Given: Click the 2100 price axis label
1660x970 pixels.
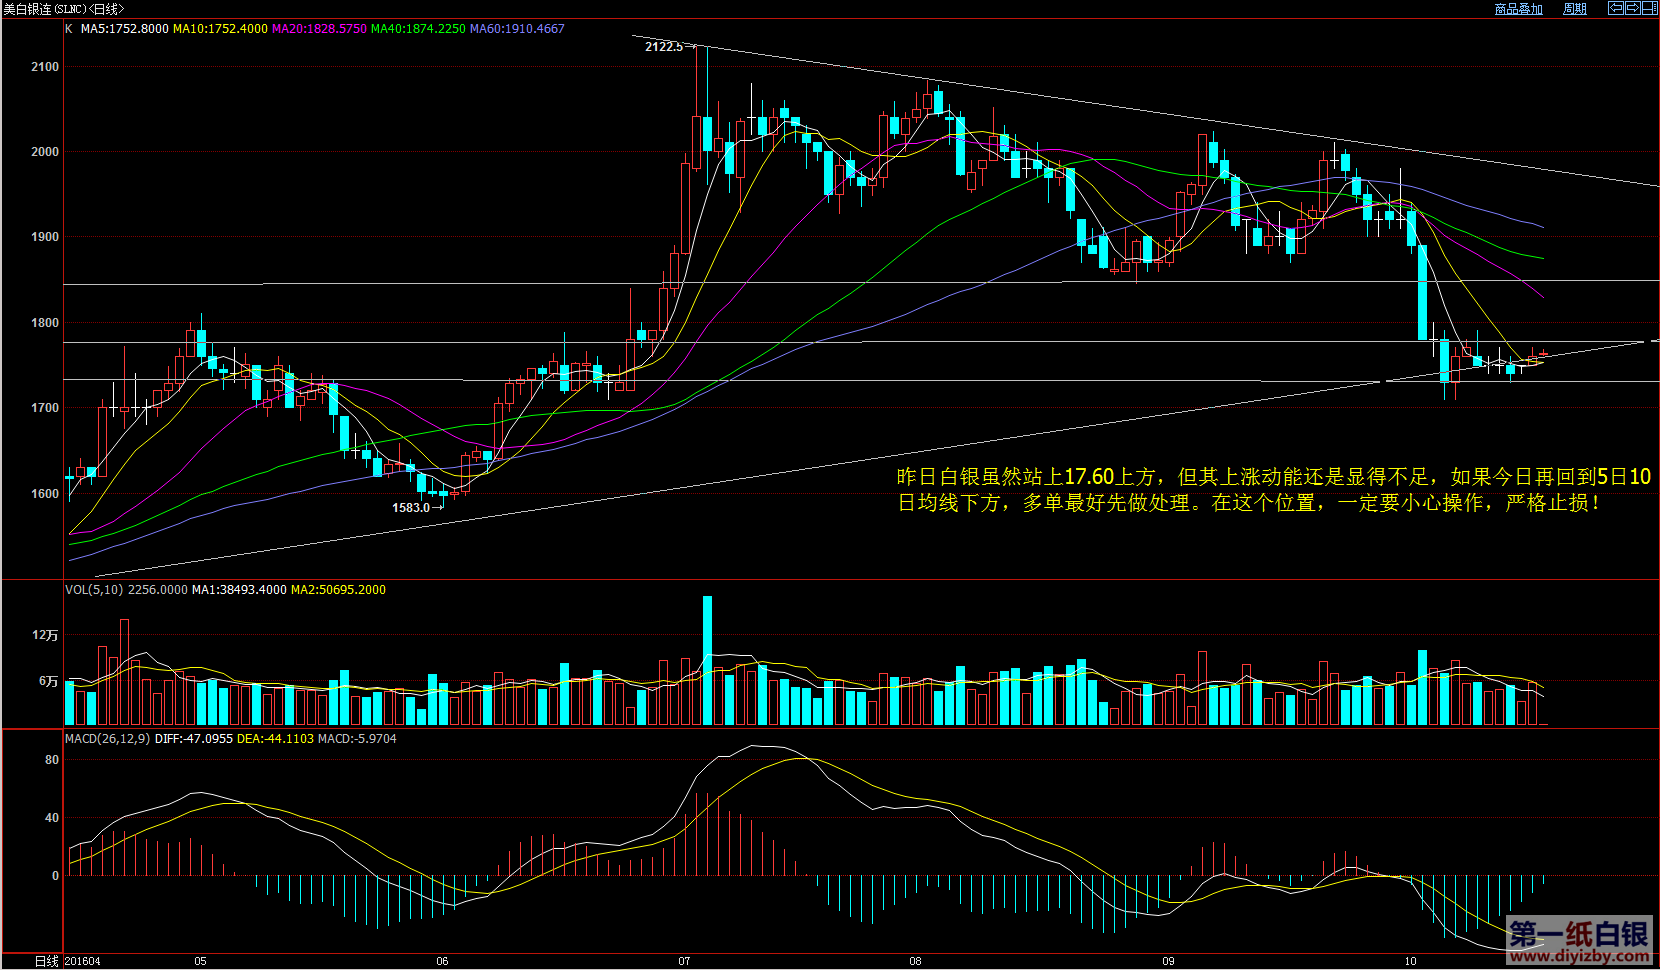Looking at the screenshot, I should point(45,67).
